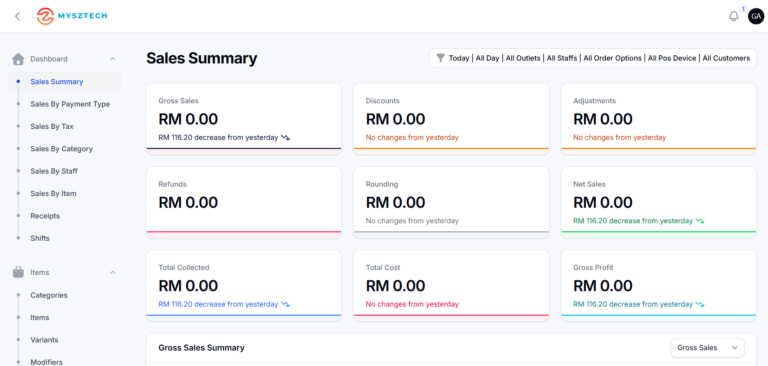Open the Gross Sales dropdown
Image resolution: width=768 pixels, height=366 pixels.
pyautogui.click(x=707, y=348)
